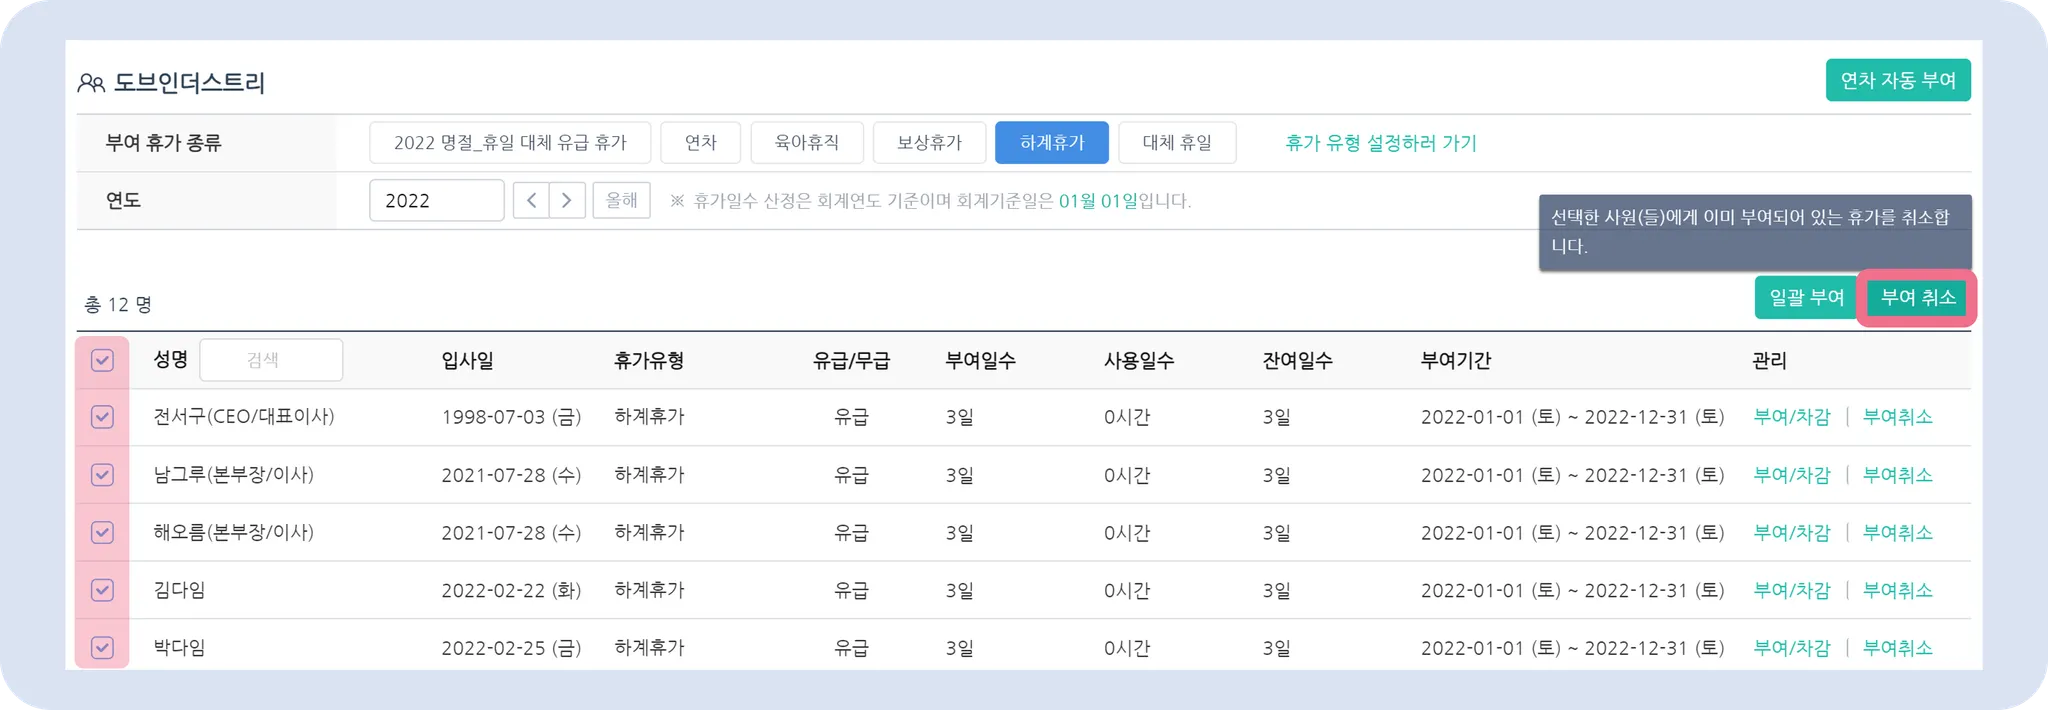
Task: Uncheck the checkbox for 전서구(CEO/대표이사)
Action: (102, 417)
